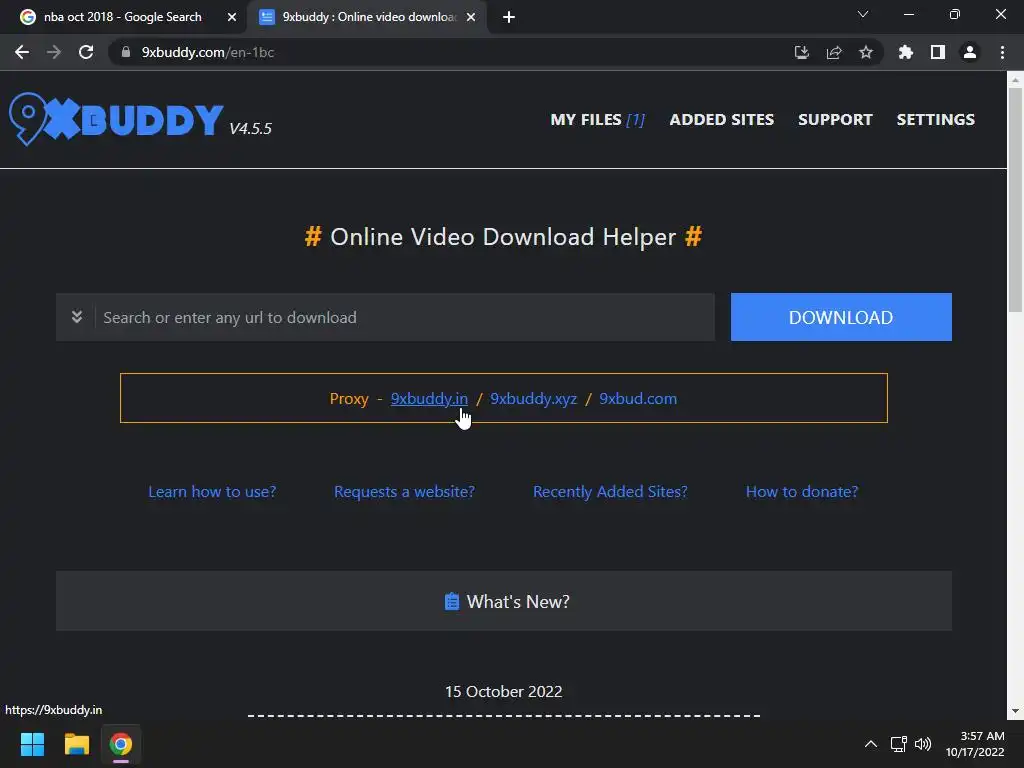The width and height of the screenshot is (1024, 768).
Task: Click Online Video Download Helper heading
Action: [x=503, y=236]
